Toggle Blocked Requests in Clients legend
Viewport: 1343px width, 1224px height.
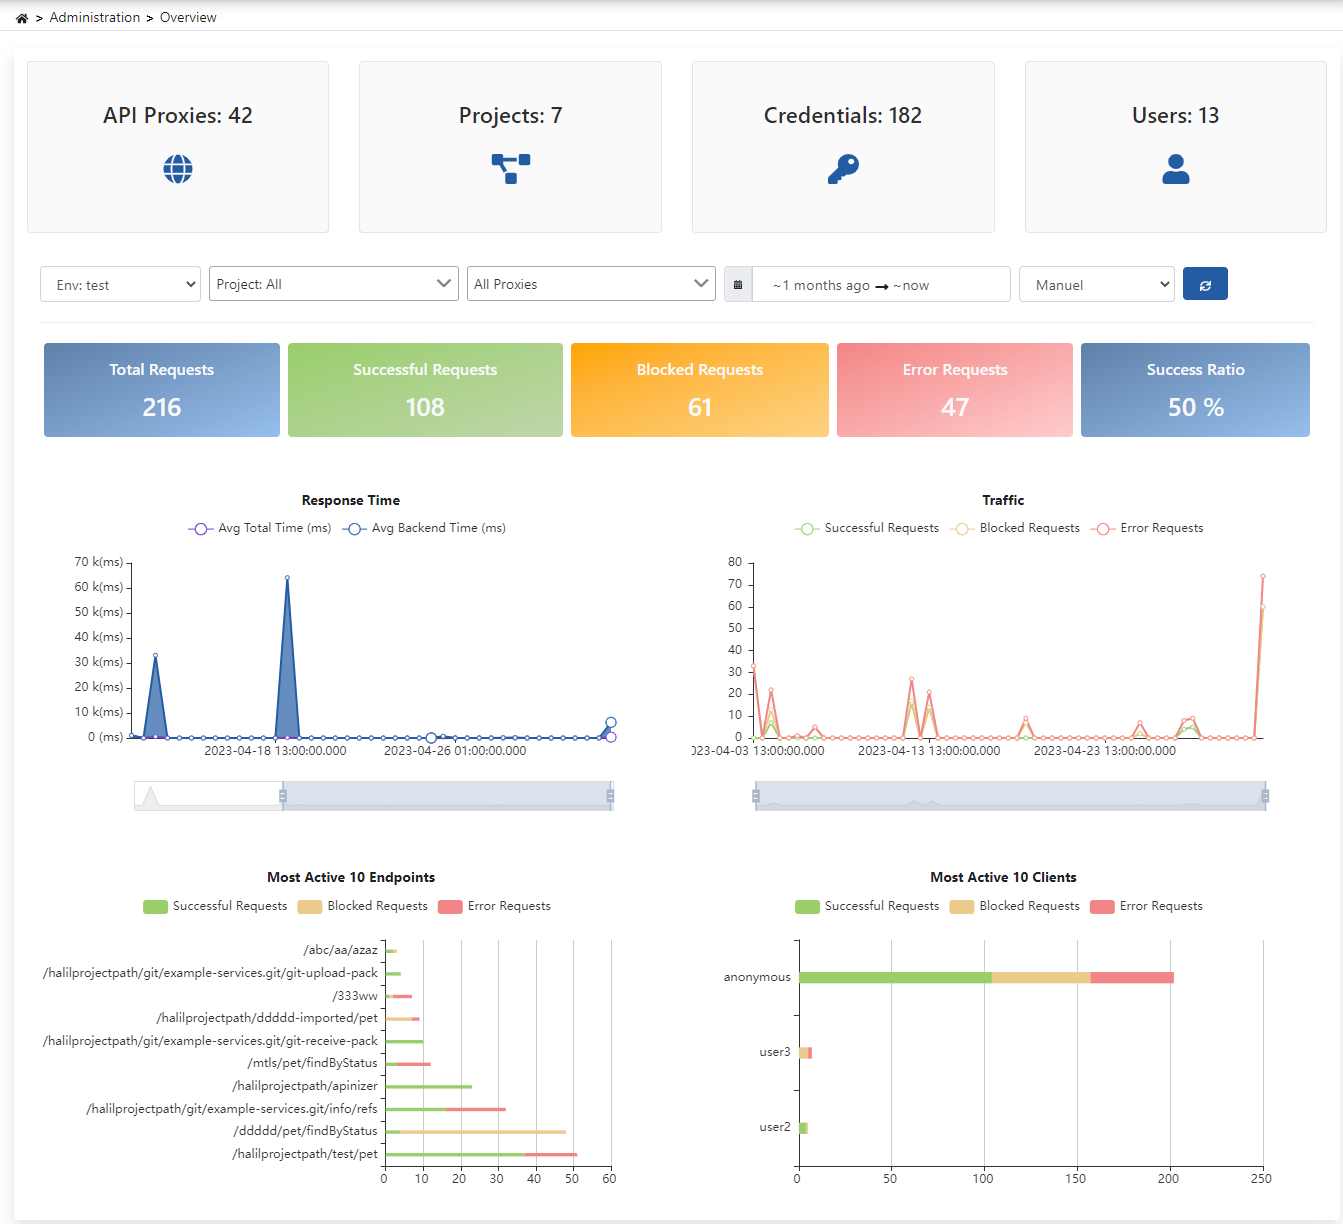click(1015, 906)
